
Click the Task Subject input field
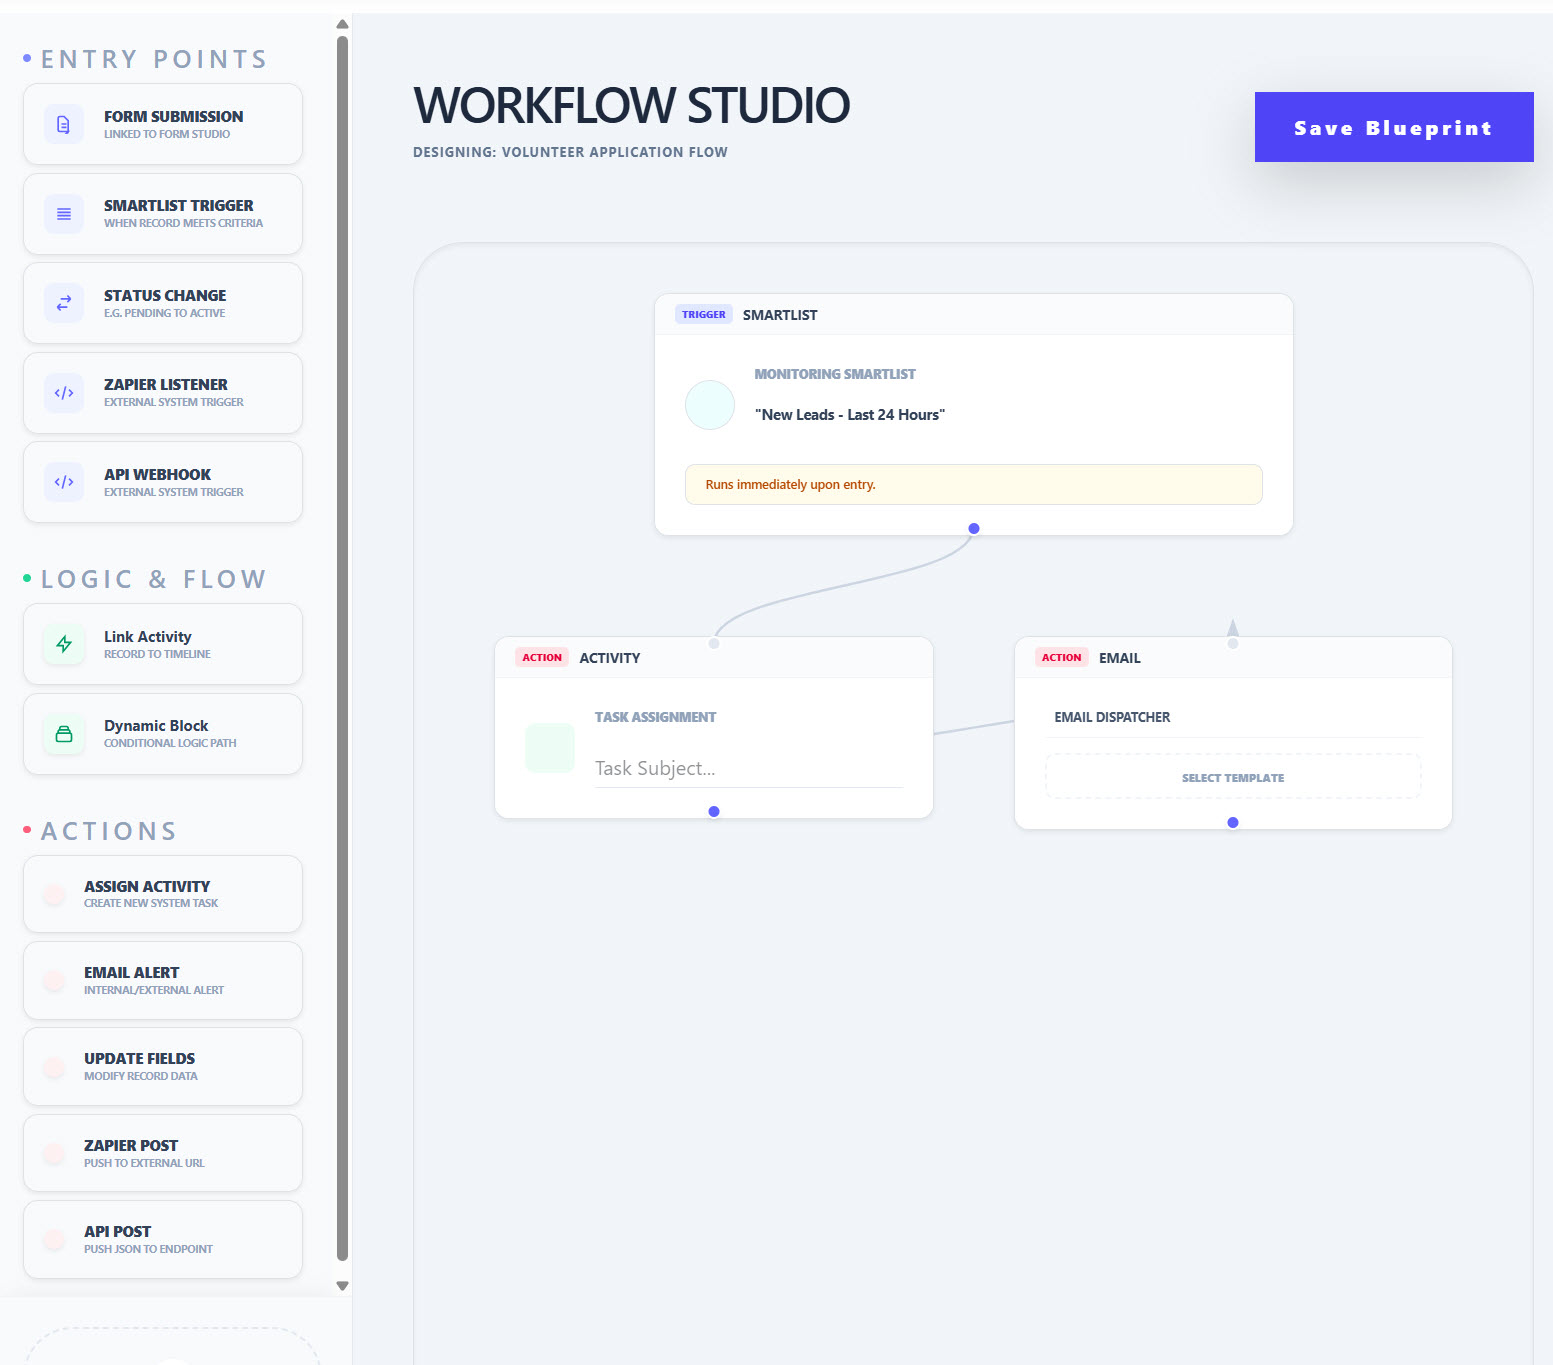click(x=748, y=768)
